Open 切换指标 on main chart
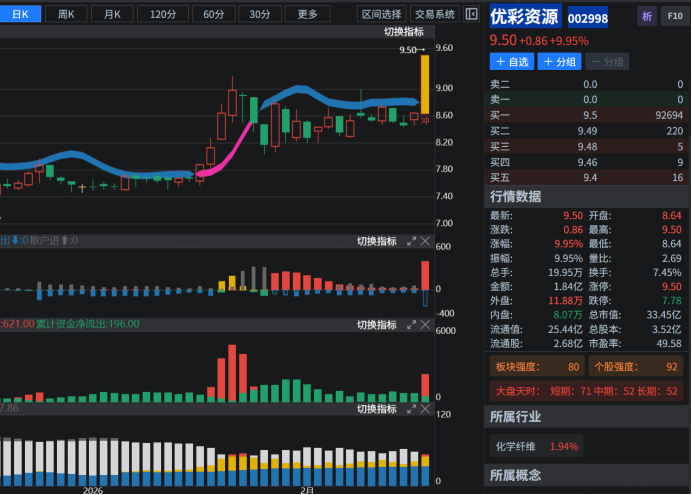This screenshot has height=495, width=692. (x=403, y=32)
